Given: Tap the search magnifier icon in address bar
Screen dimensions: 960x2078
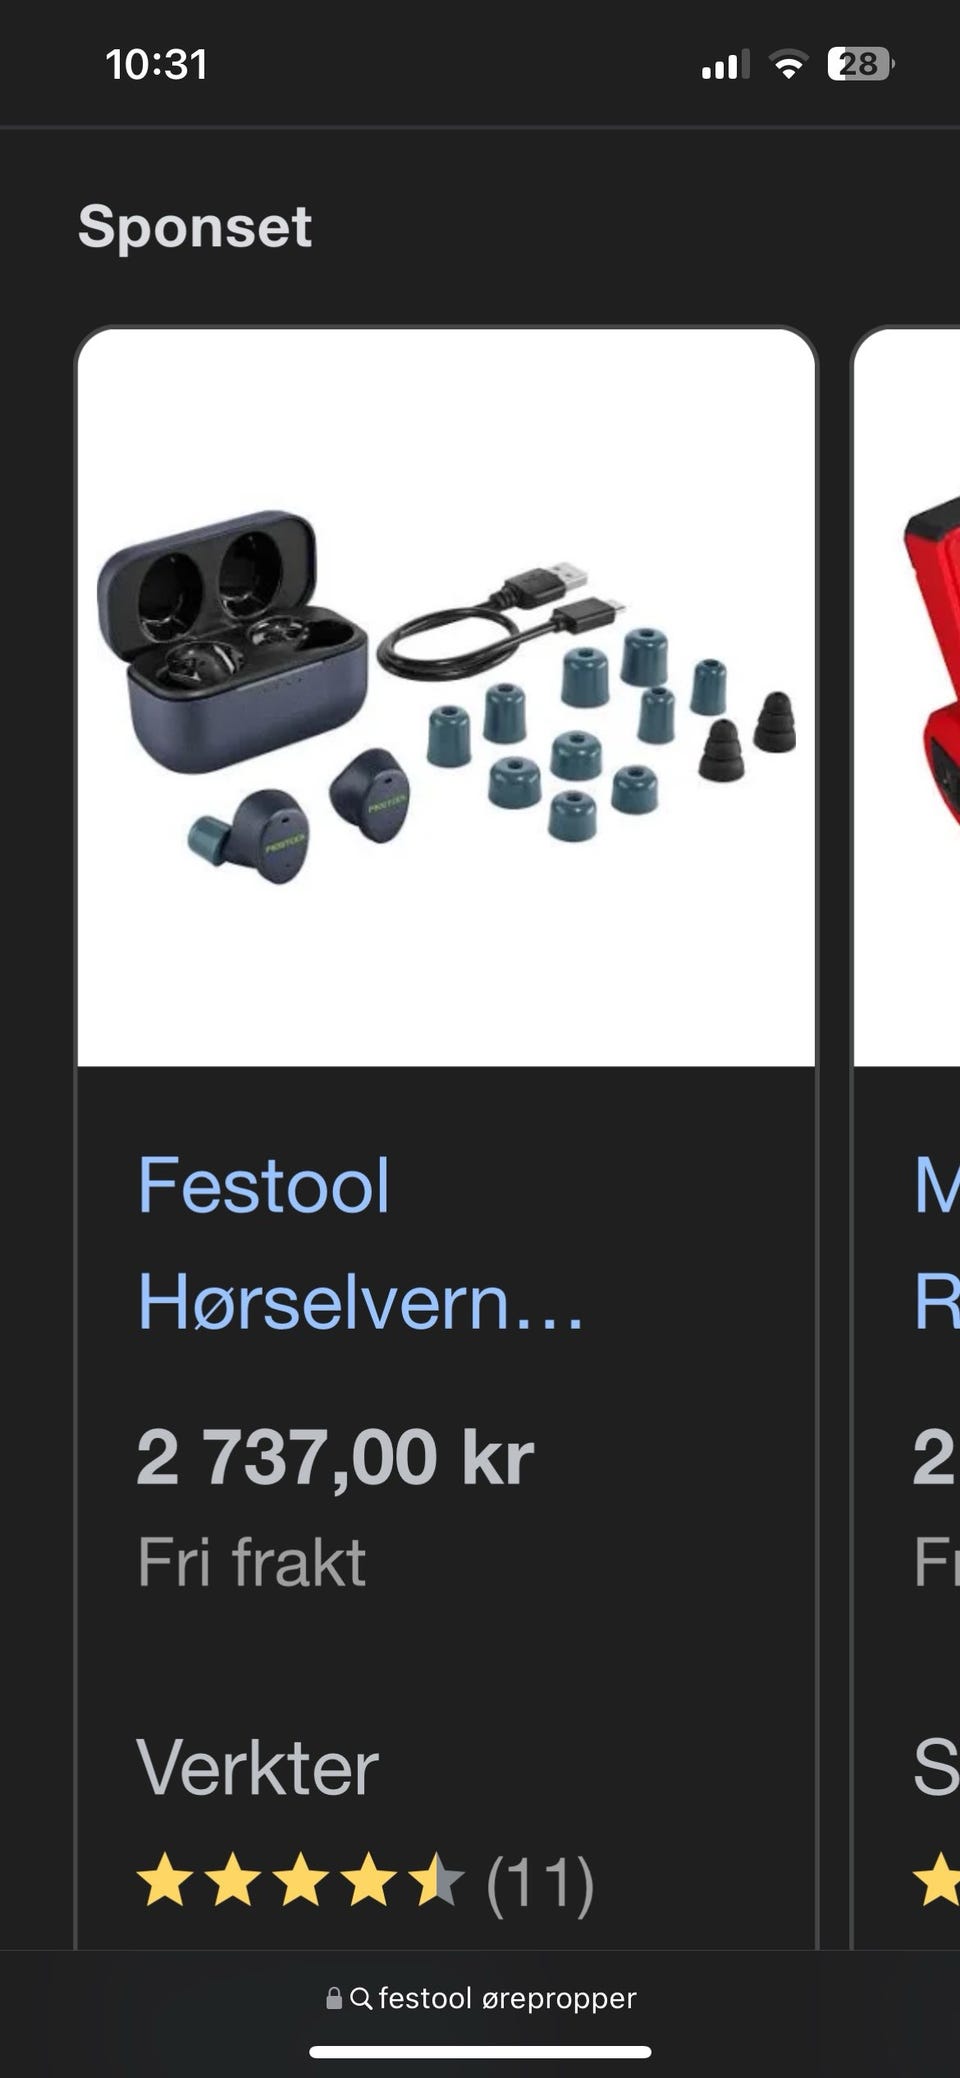Looking at the screenshot, I should pos(361,1998).
